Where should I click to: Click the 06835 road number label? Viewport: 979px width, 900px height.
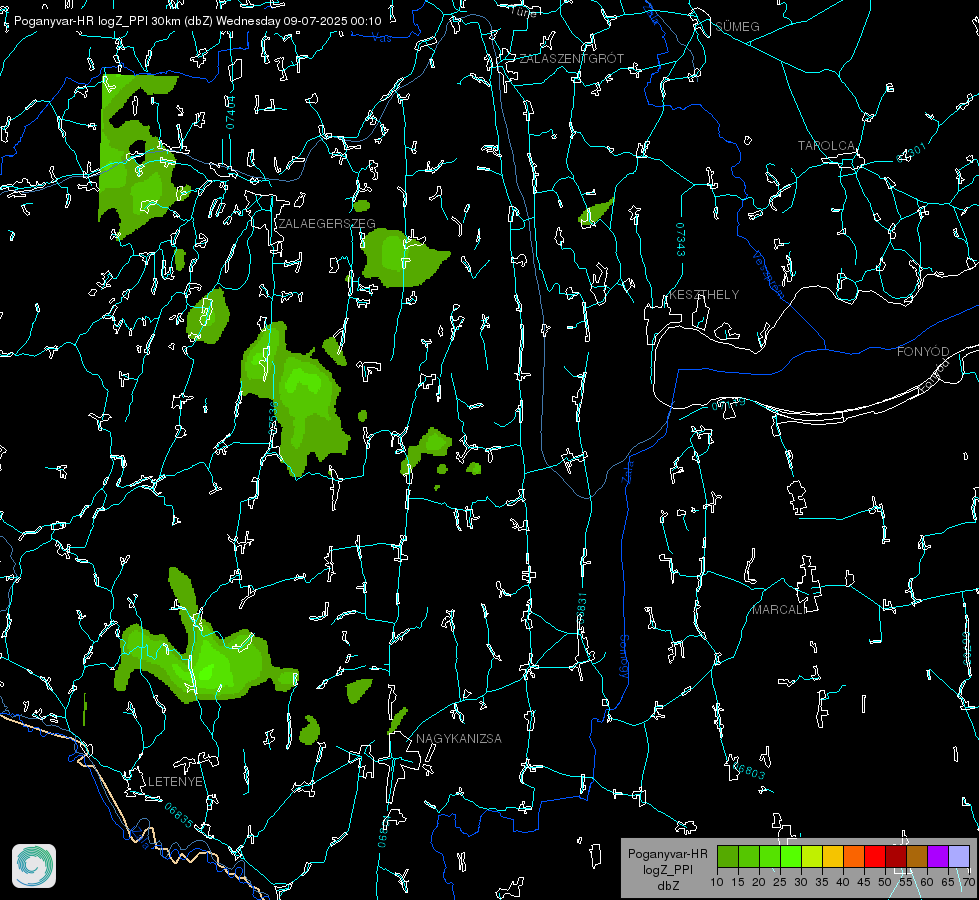click(x=179, y=816)
